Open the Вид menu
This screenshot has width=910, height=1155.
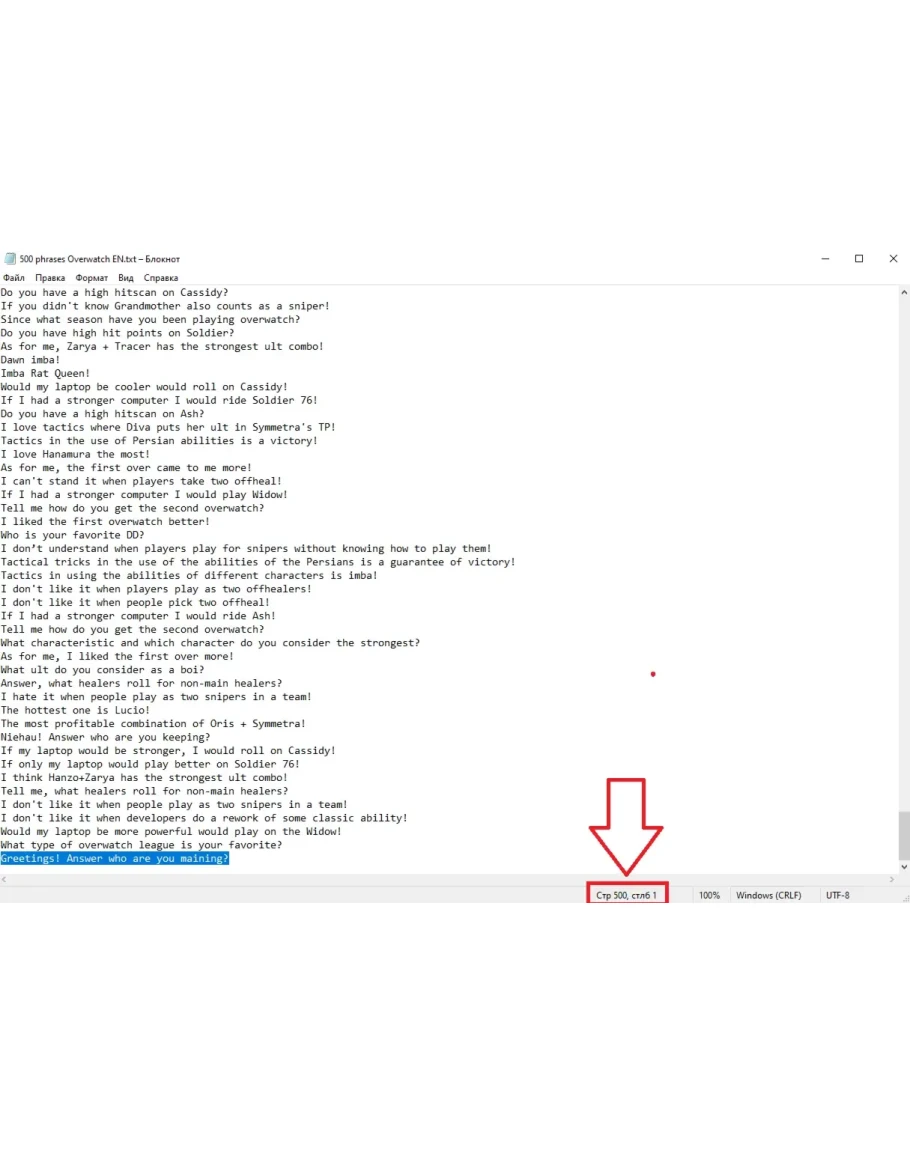coord(126,278)
